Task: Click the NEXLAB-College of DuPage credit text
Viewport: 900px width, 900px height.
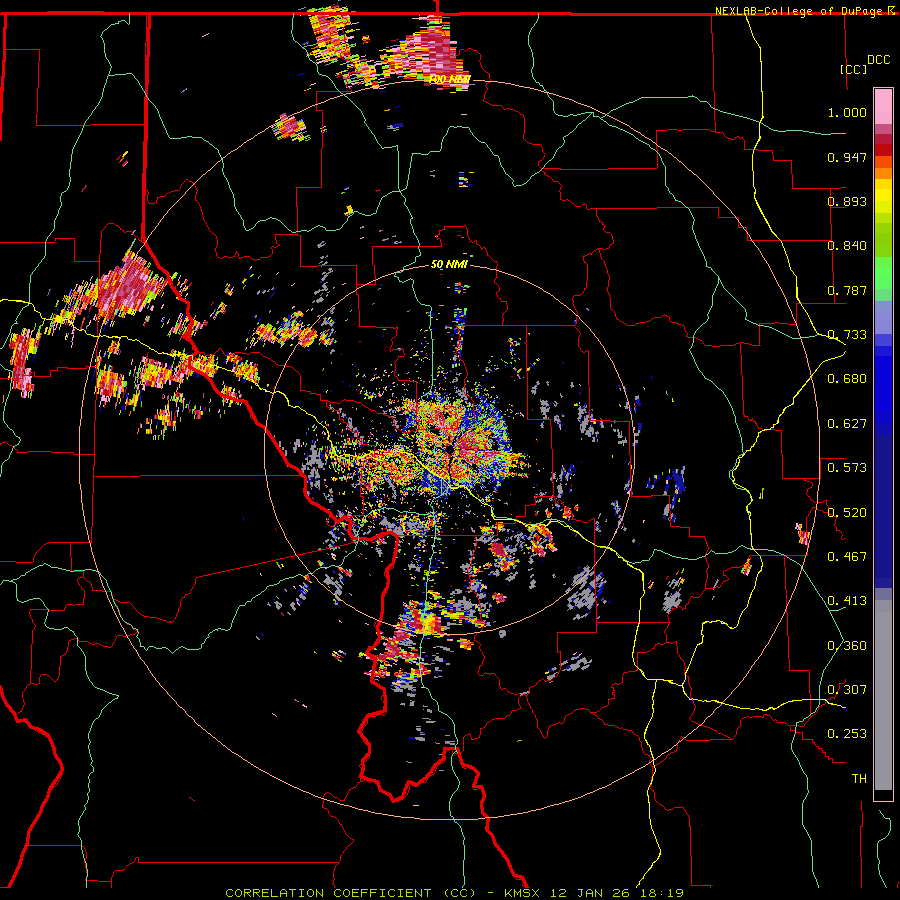Action: click(x=800, y=11)
